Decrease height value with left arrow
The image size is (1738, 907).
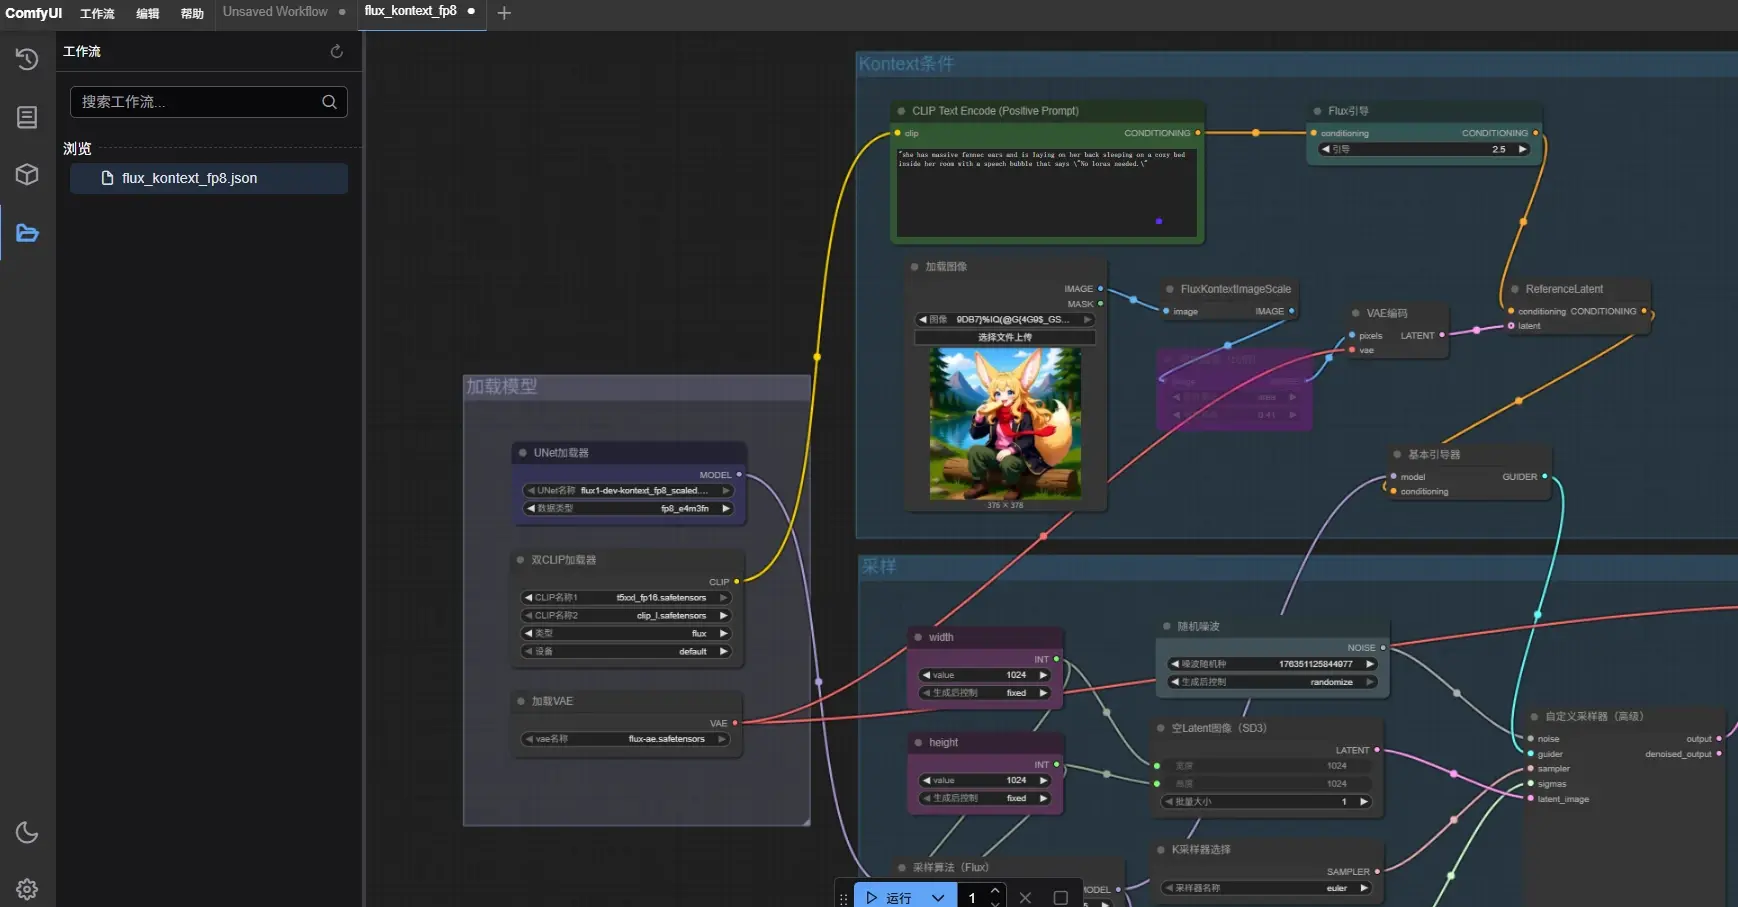pos(927,780)
